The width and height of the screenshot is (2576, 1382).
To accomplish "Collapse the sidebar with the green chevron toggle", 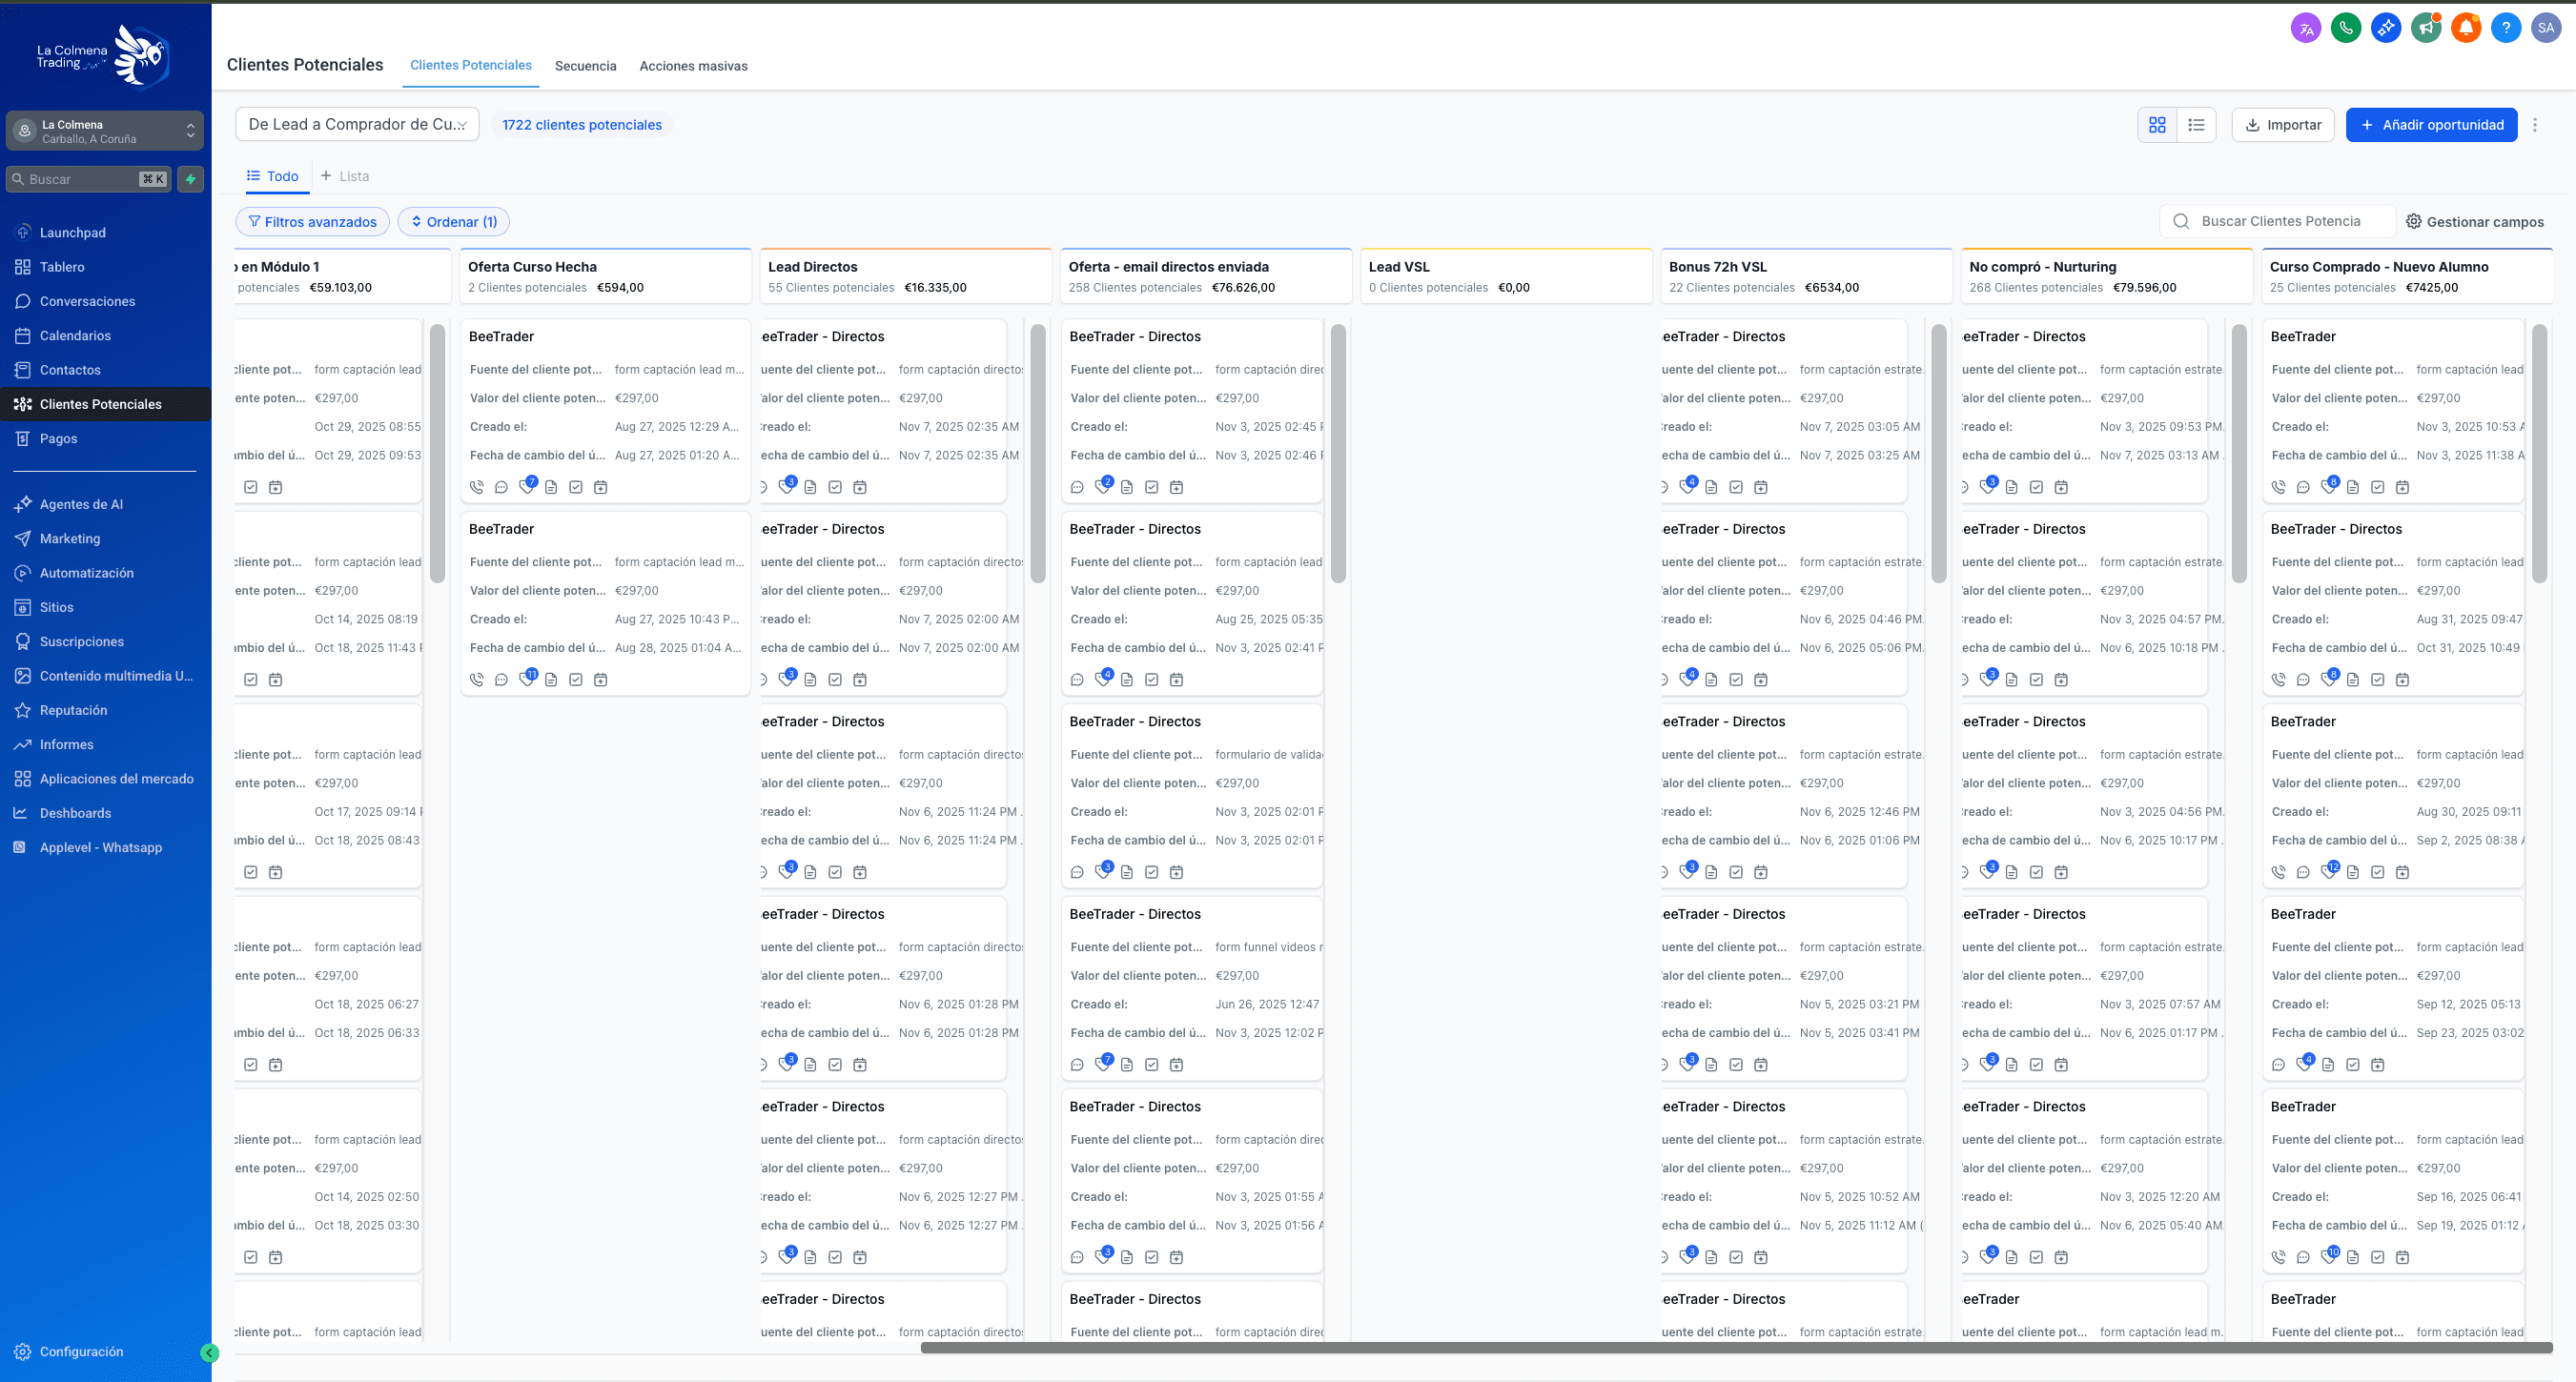I will click(x=209, y=1352).
